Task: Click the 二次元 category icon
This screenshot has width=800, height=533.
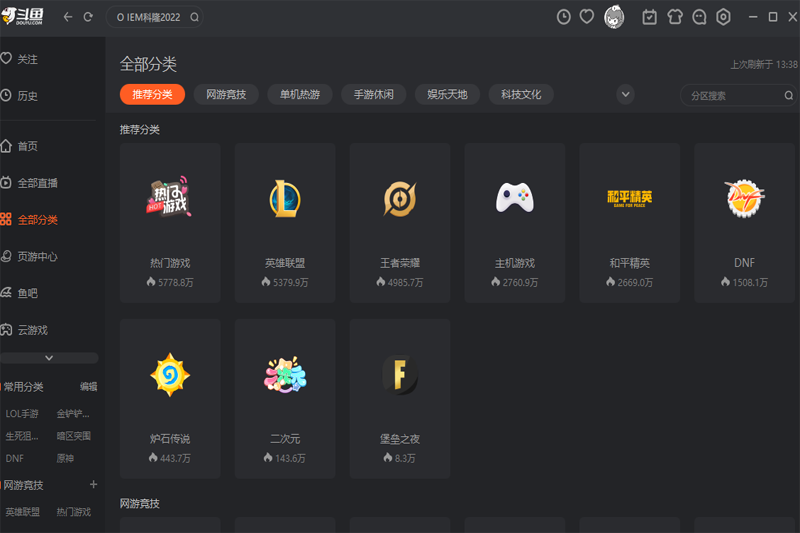Action: 285,375
